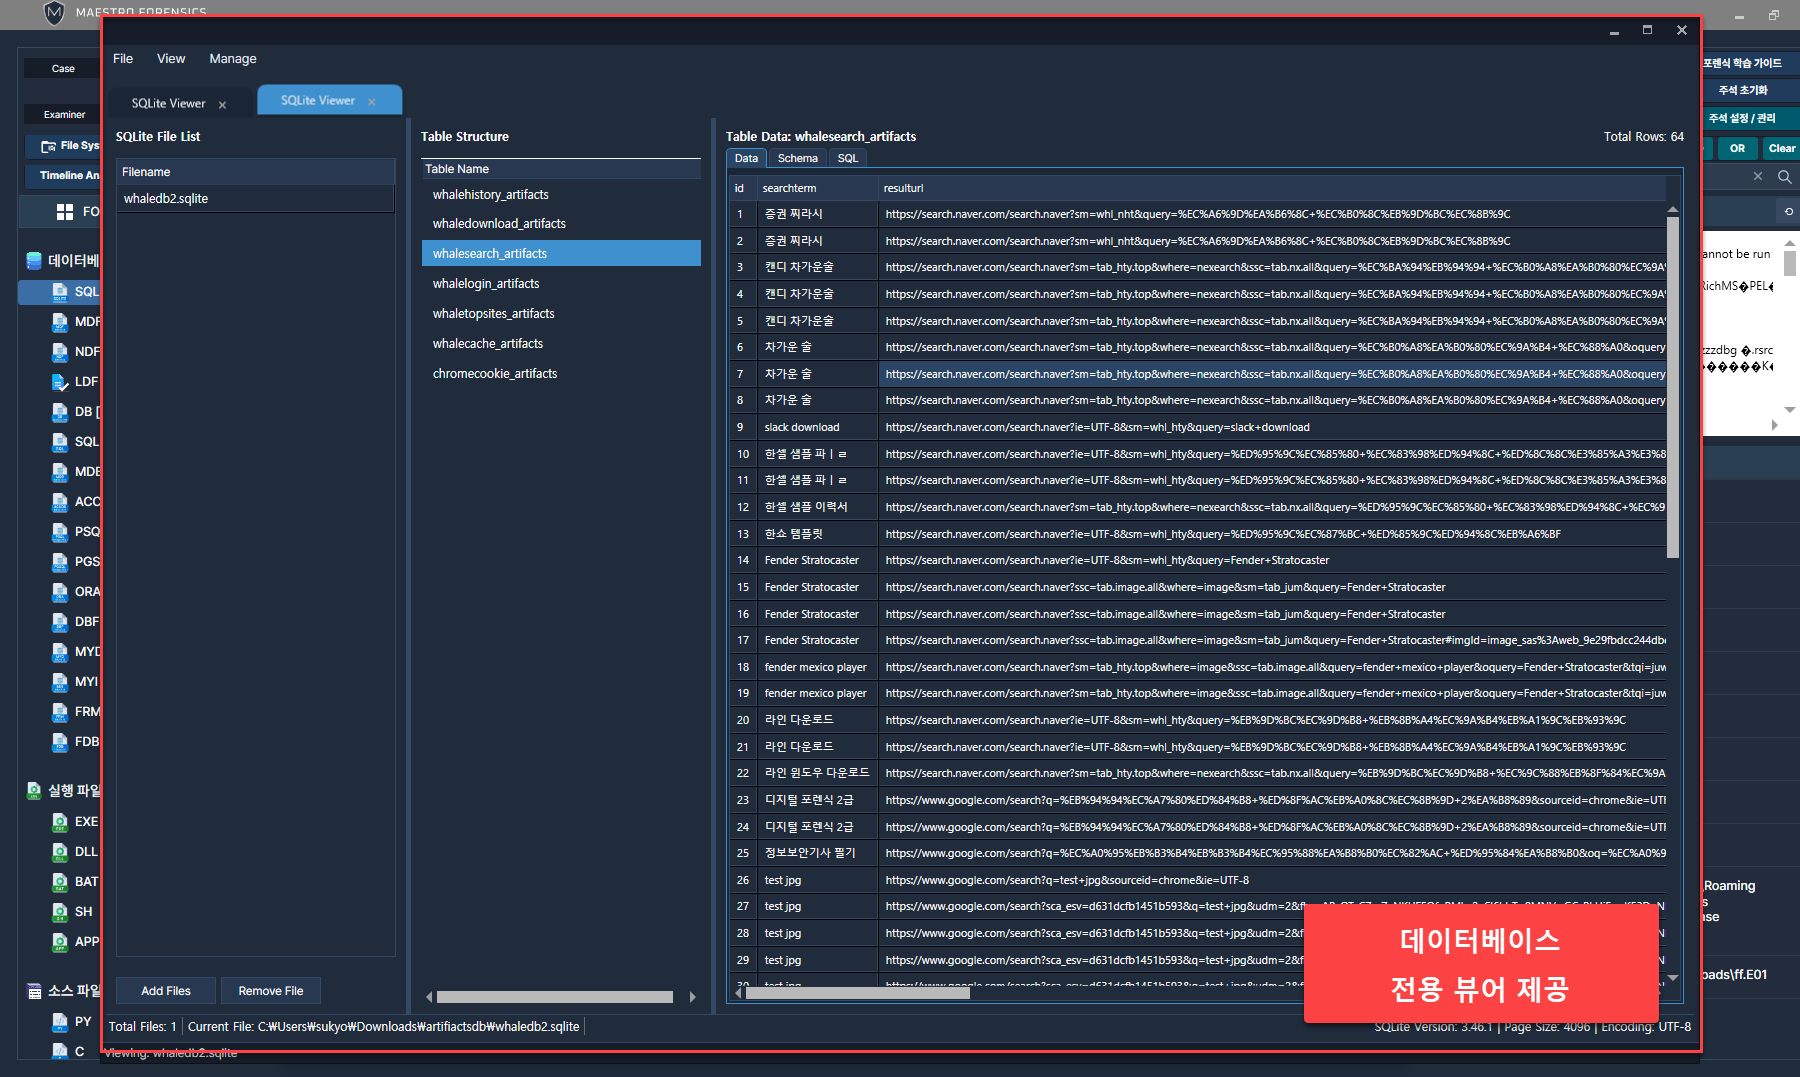Viewport: 1800px width, 1077px height.
Task: Click the Table Structure horizontal scrollbar
Action: [x=554, y=997]
